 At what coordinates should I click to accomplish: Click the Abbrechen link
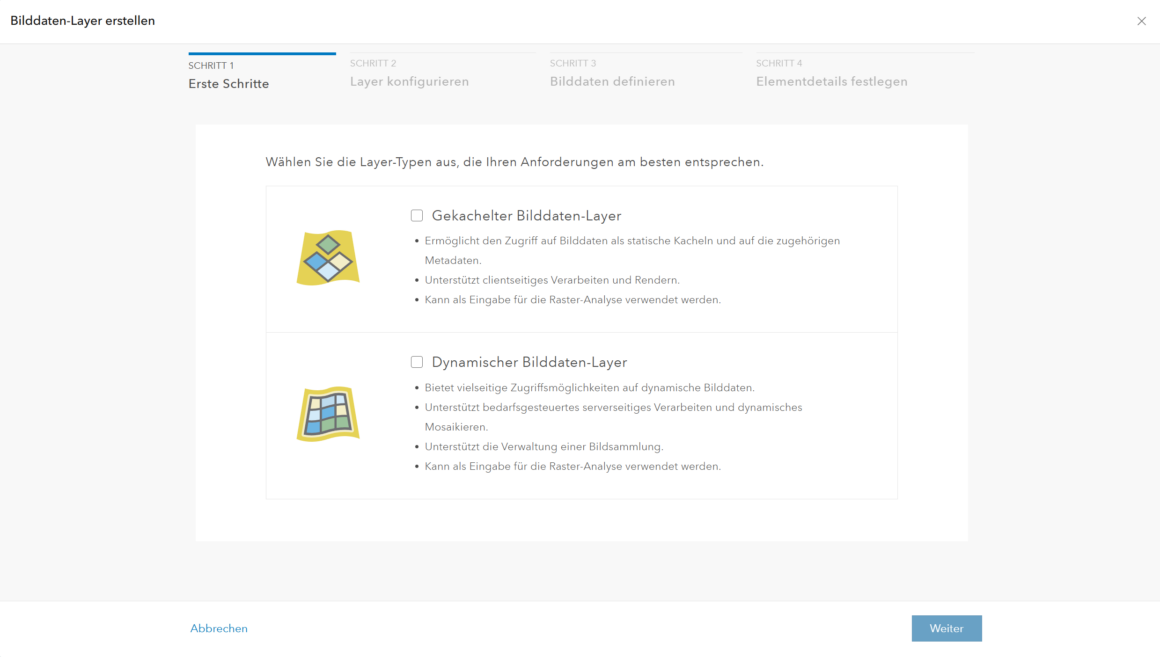[219, 628]
